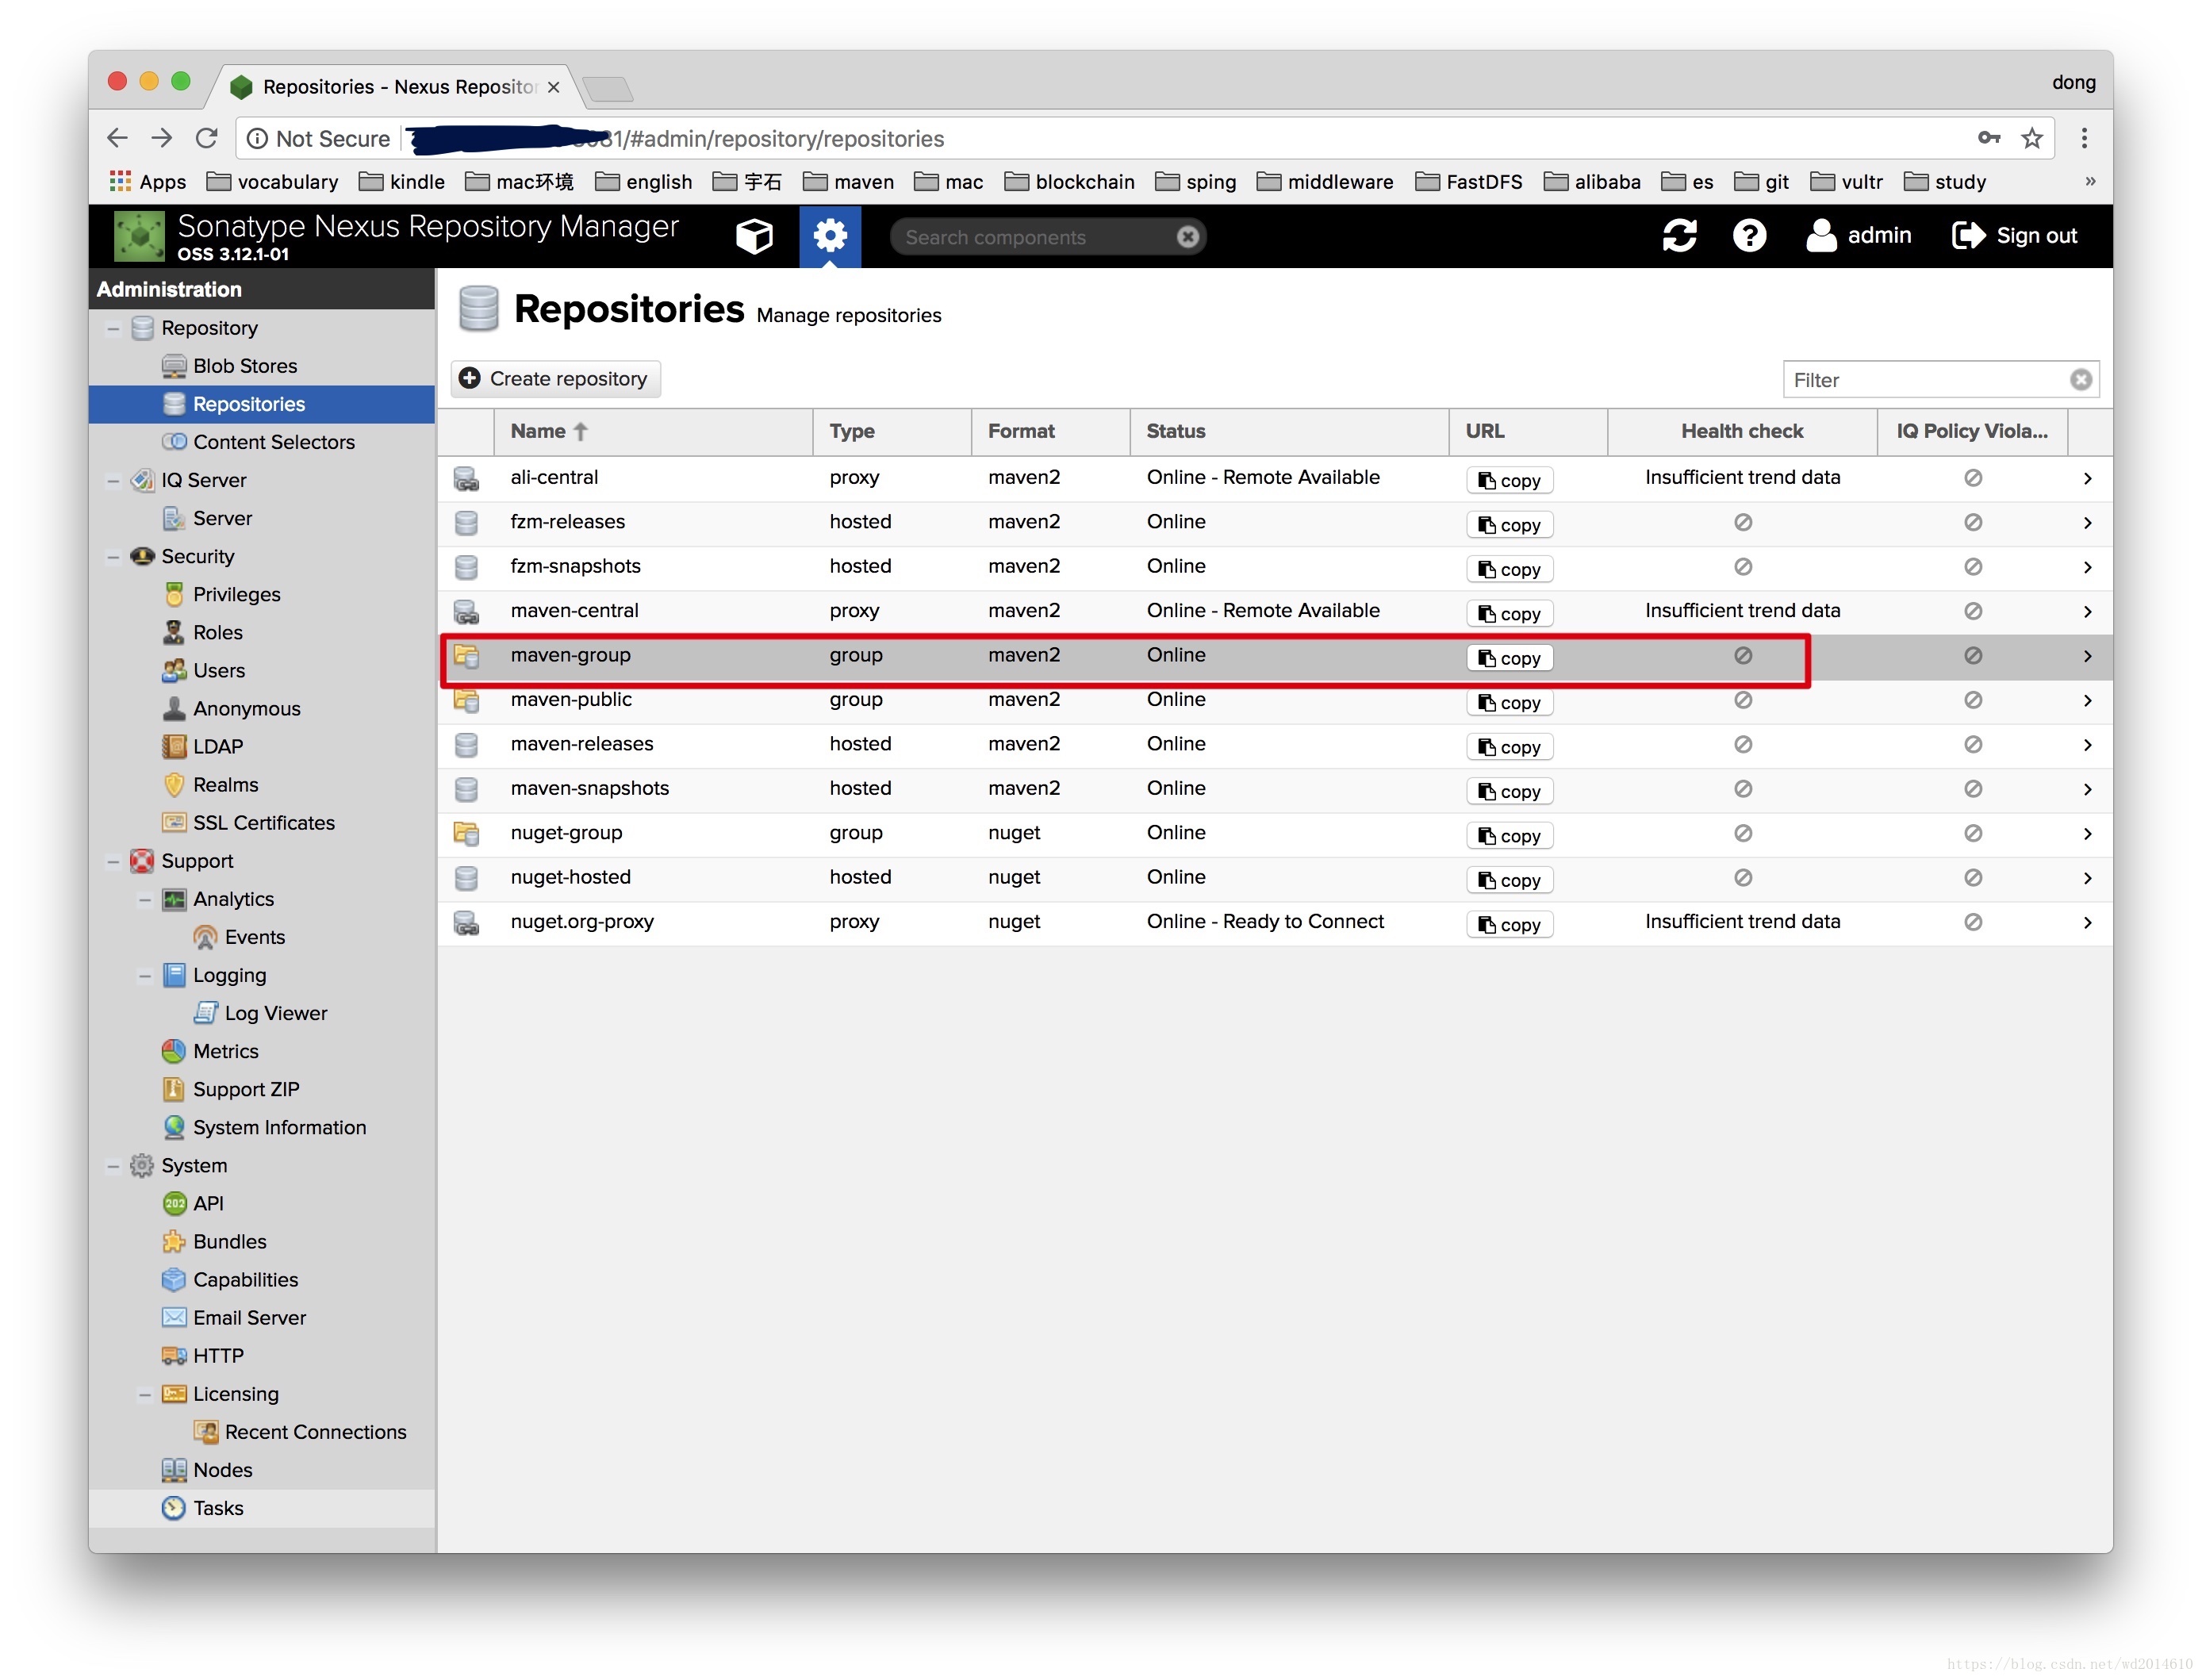Collapse the Licensing tree node

[x=145, y=1394]
